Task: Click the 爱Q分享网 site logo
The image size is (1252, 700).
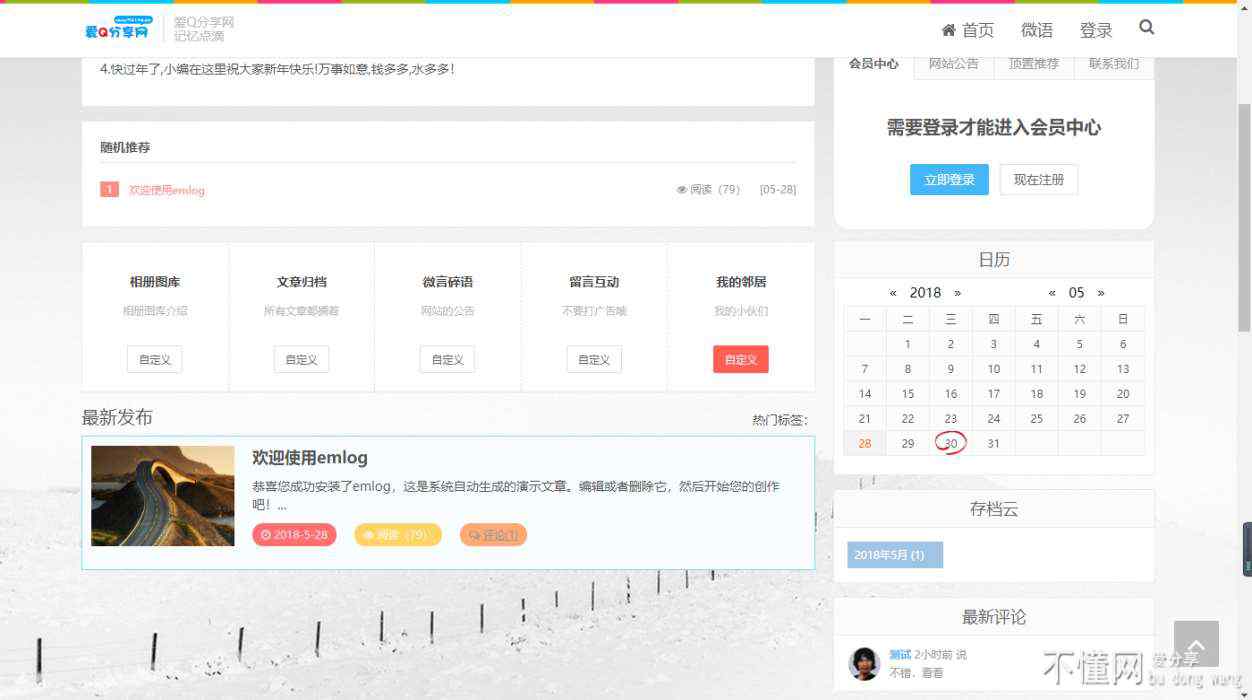Action: [x=118, y=28]
